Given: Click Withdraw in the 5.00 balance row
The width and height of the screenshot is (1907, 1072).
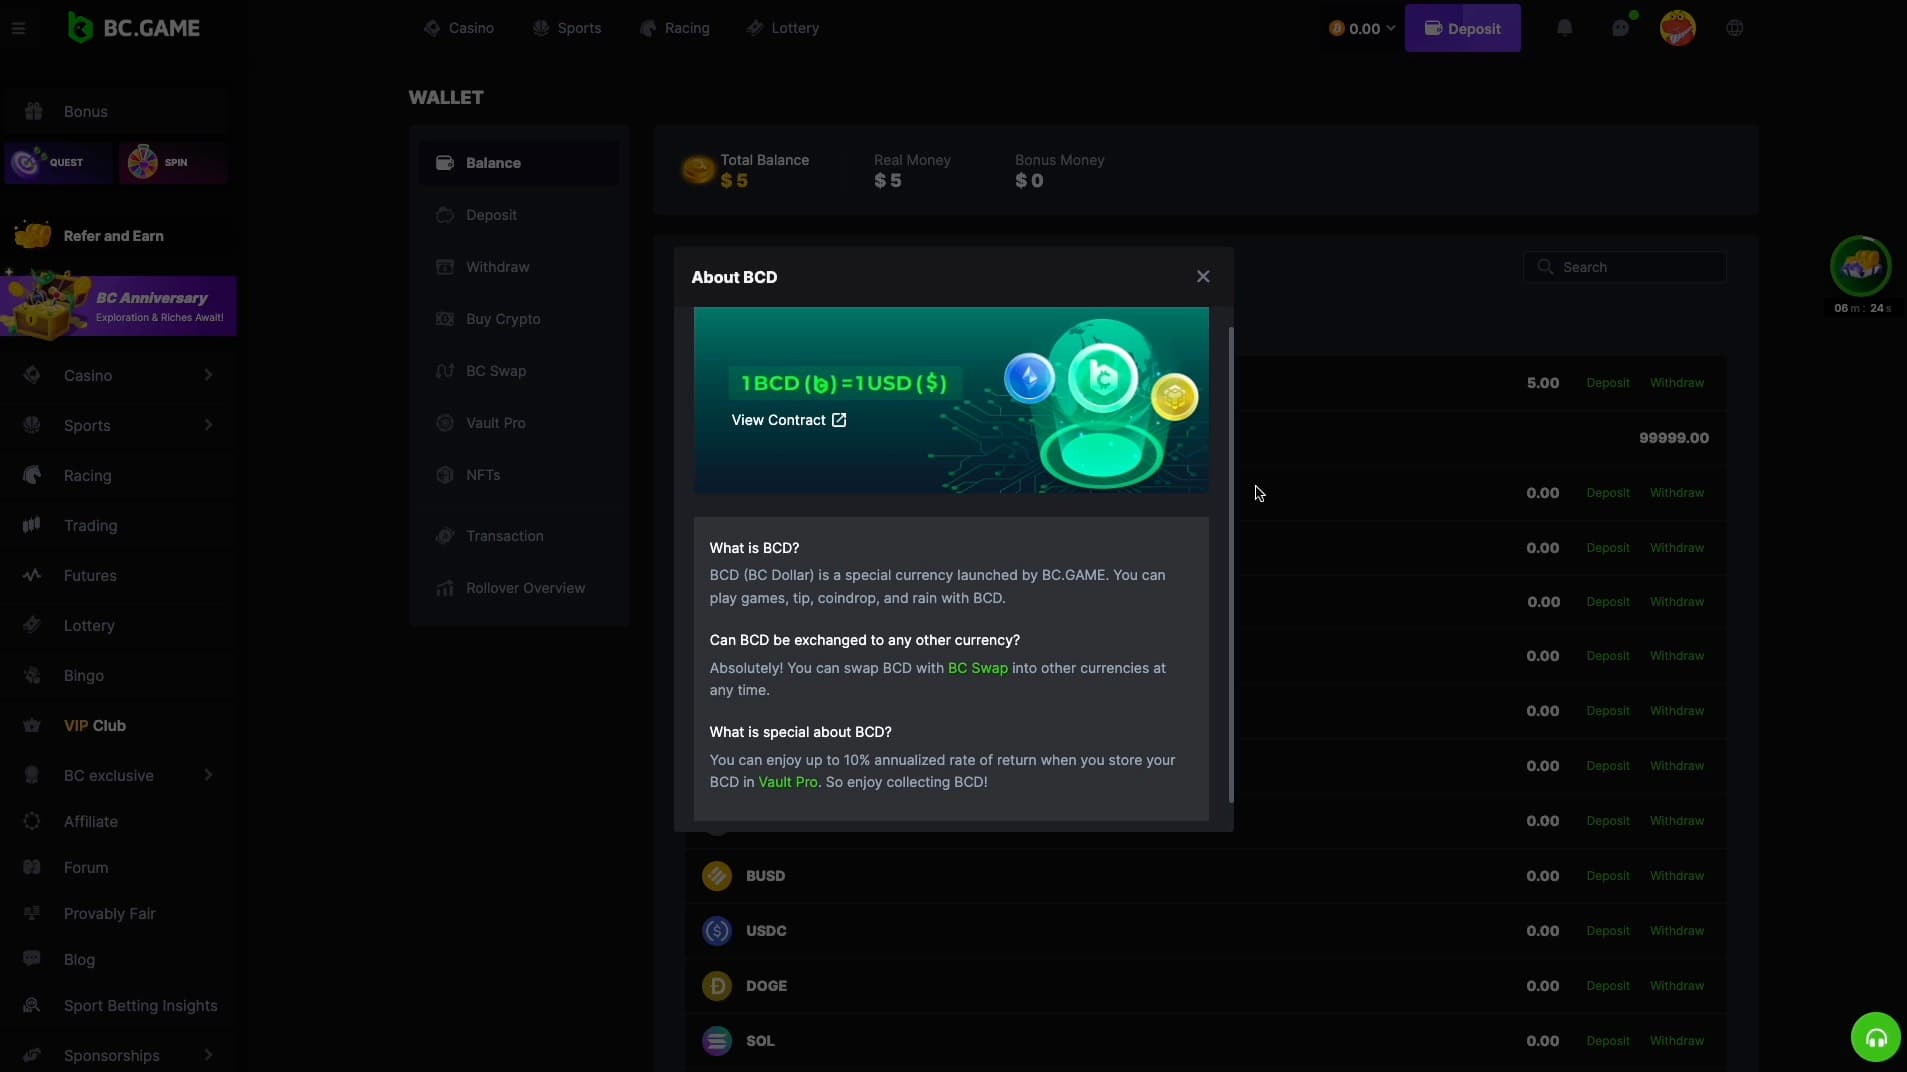Looking at the screenshot, I should pos(1677,383).
